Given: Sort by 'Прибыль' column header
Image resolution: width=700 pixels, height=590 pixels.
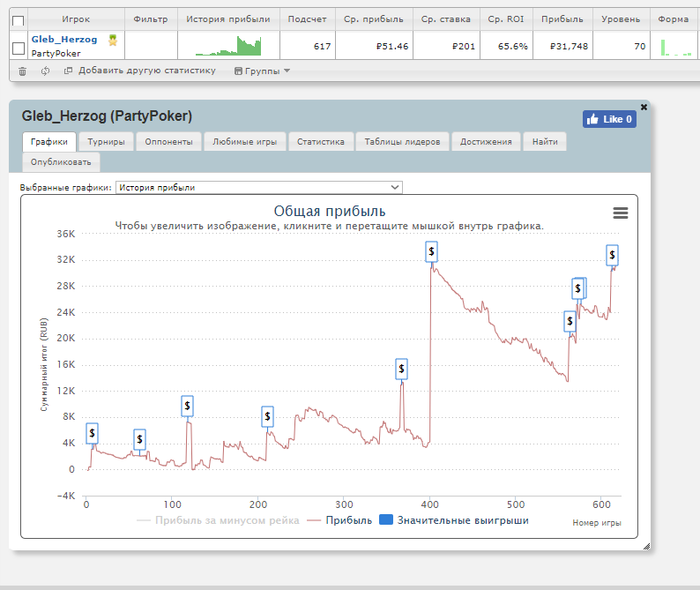Looking at the screenshot, I should pyautogui.click(x=562, y=19).
